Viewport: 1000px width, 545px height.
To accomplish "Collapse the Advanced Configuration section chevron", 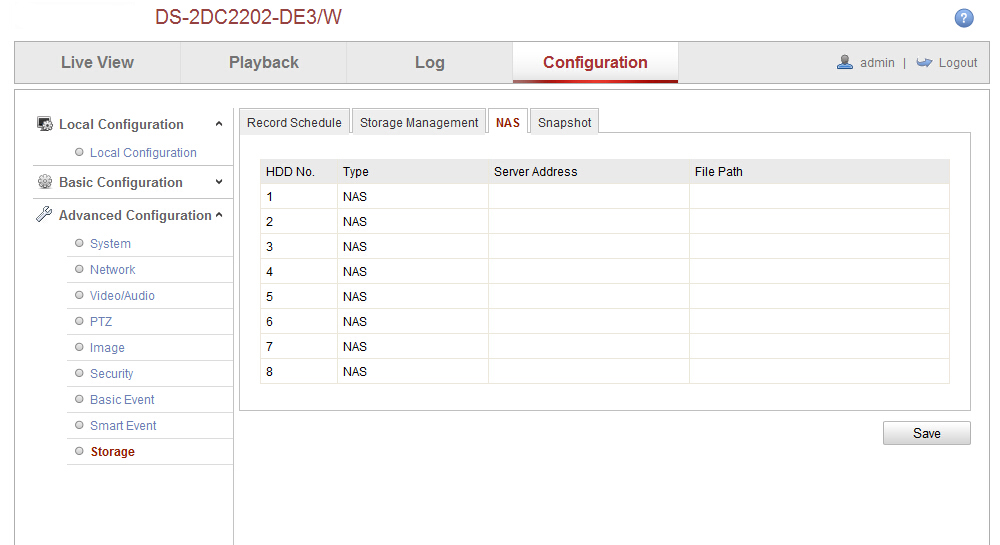I will 219,215.
